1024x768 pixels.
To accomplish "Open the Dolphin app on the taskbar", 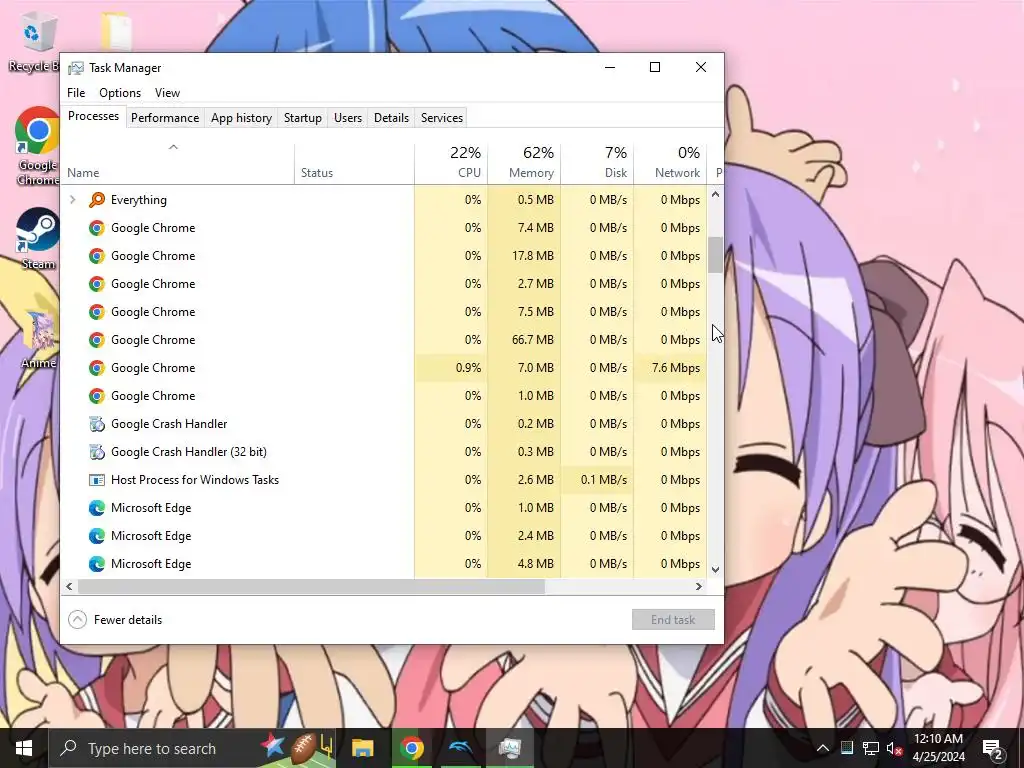I will [461, 748].
